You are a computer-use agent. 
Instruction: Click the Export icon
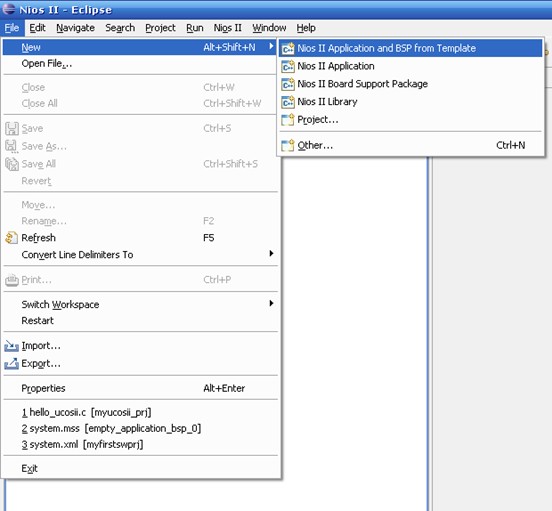click(x=11, y=364)
